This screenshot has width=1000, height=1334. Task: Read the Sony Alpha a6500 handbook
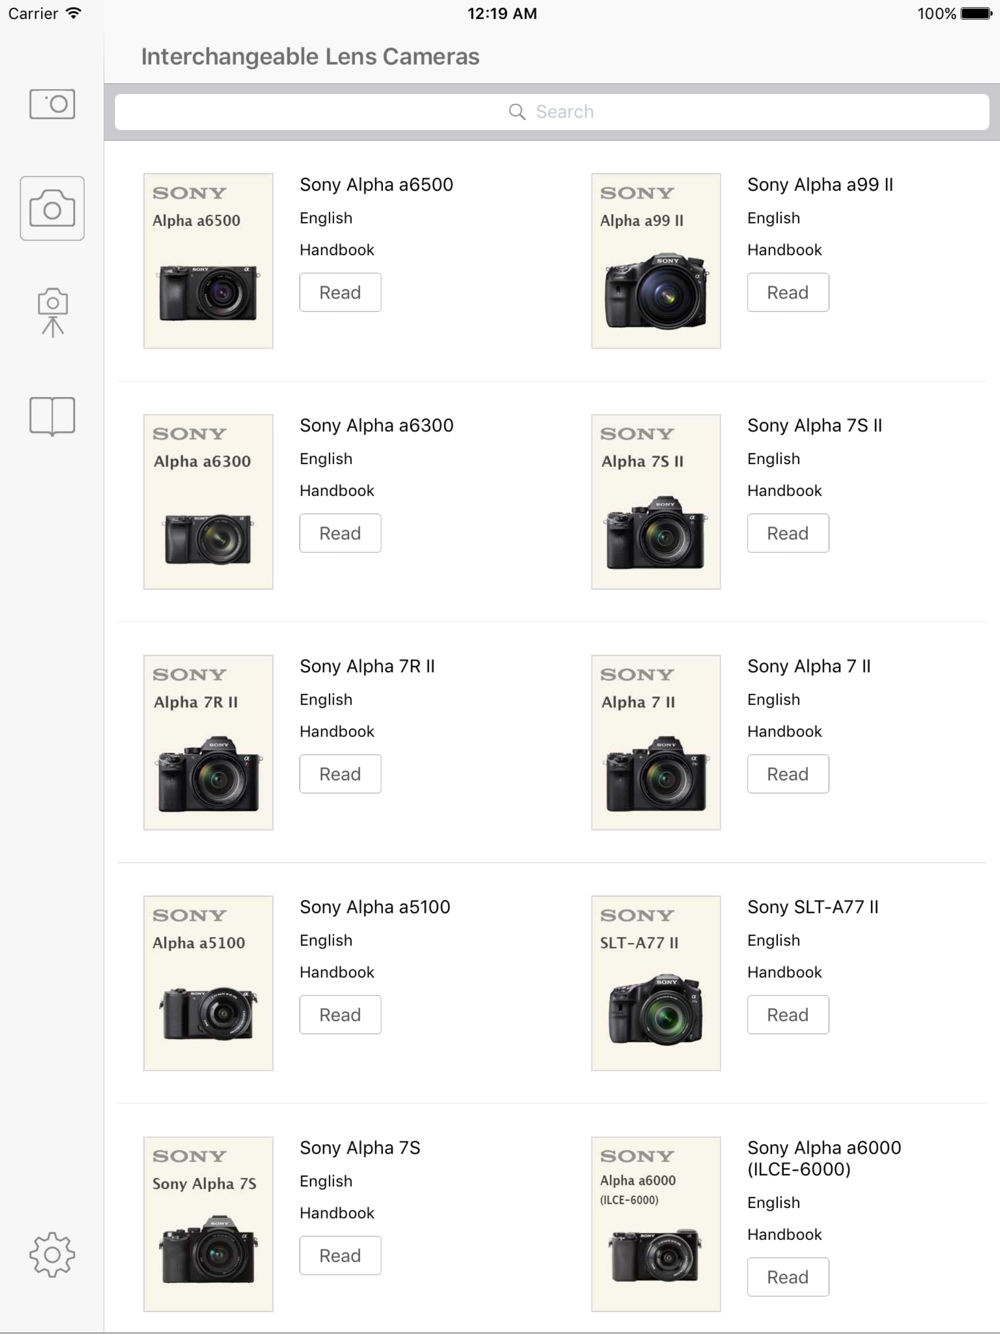(x=340, y=293)
